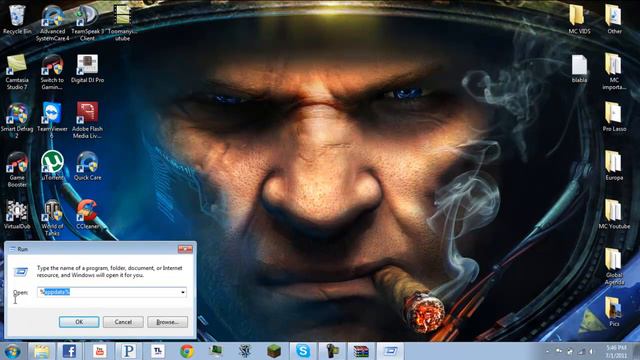Screen dimensions: 640x360
Task: Select the Toomanyi... utube video file
Action: pyautogui.click(x=122, y=23)
